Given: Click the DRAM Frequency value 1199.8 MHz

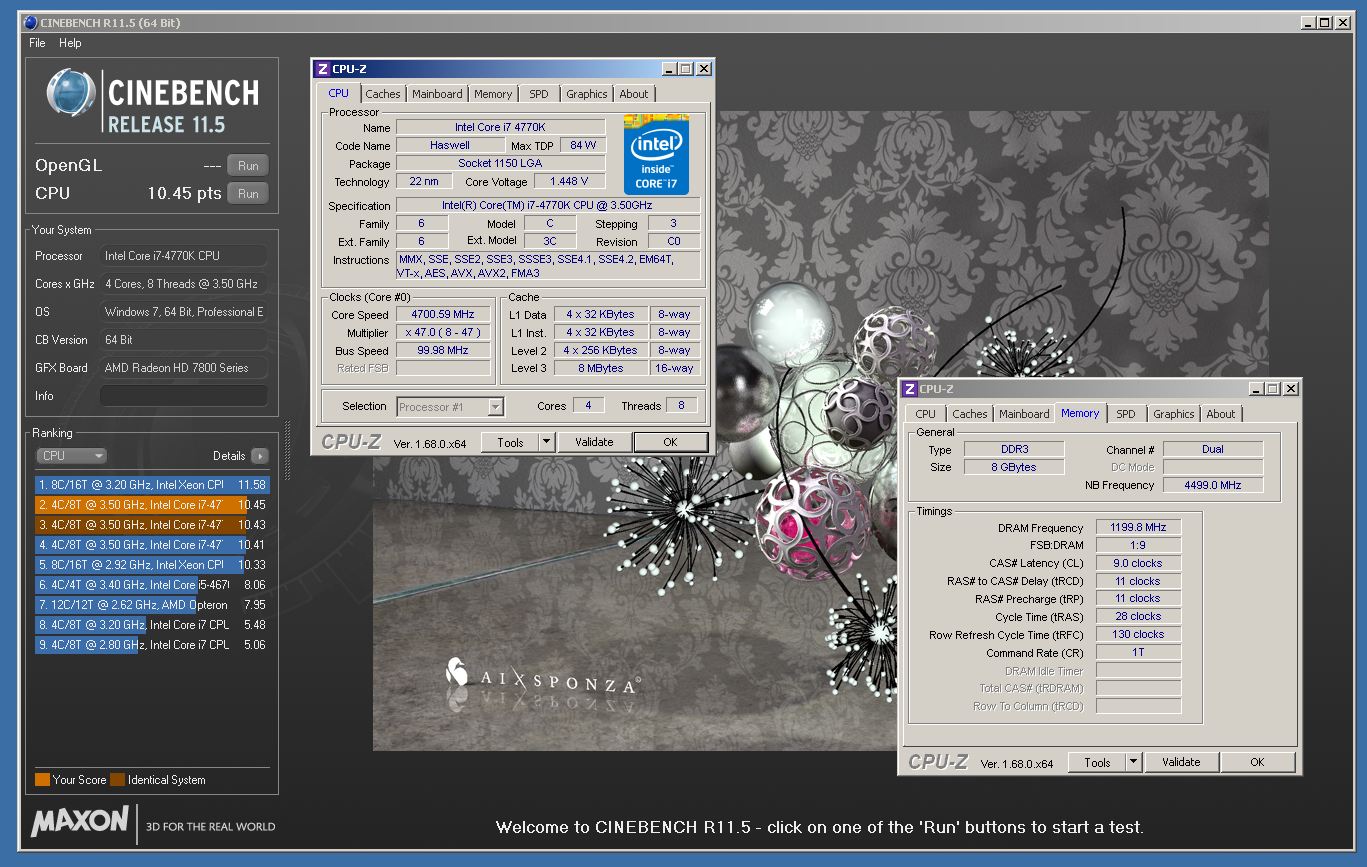Looking at the screenshot, I should [x=1138, y=527].
